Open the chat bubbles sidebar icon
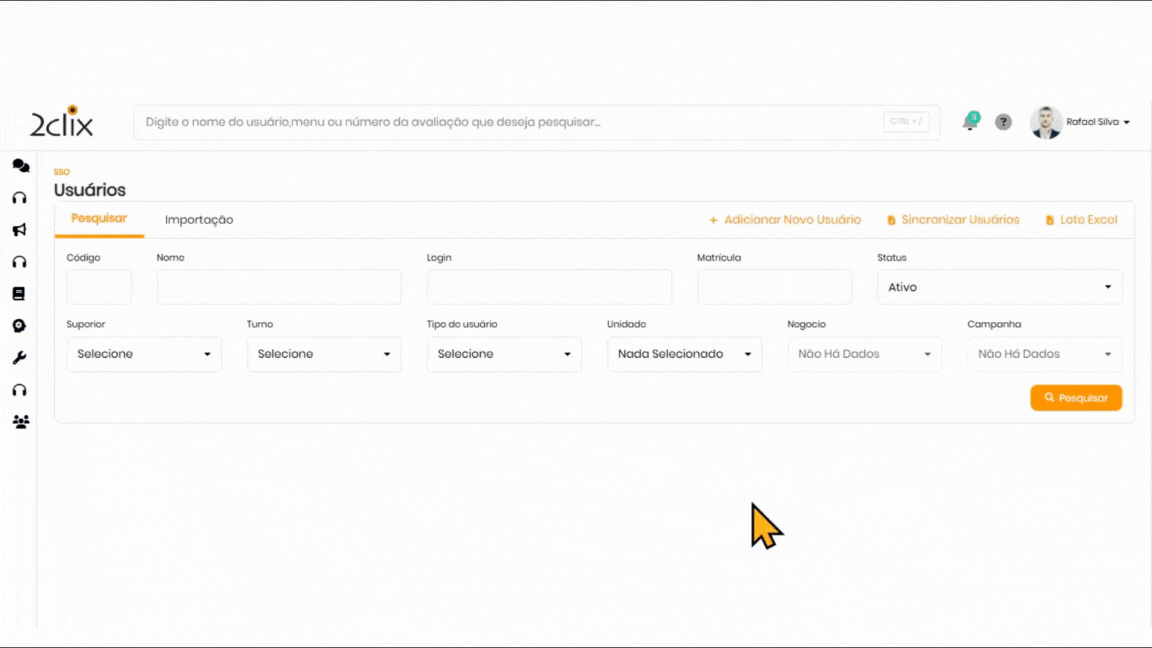This screenshot has height=648, width=1152. (x=20, y=166)
